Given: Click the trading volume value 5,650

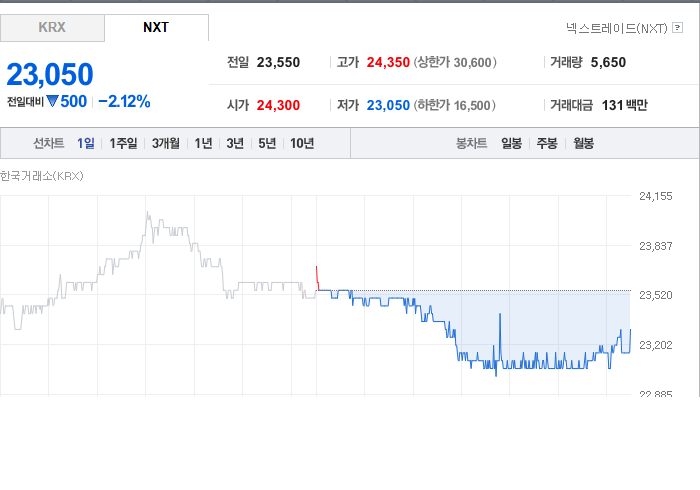Looking at the screenshot, I should 608,62.
